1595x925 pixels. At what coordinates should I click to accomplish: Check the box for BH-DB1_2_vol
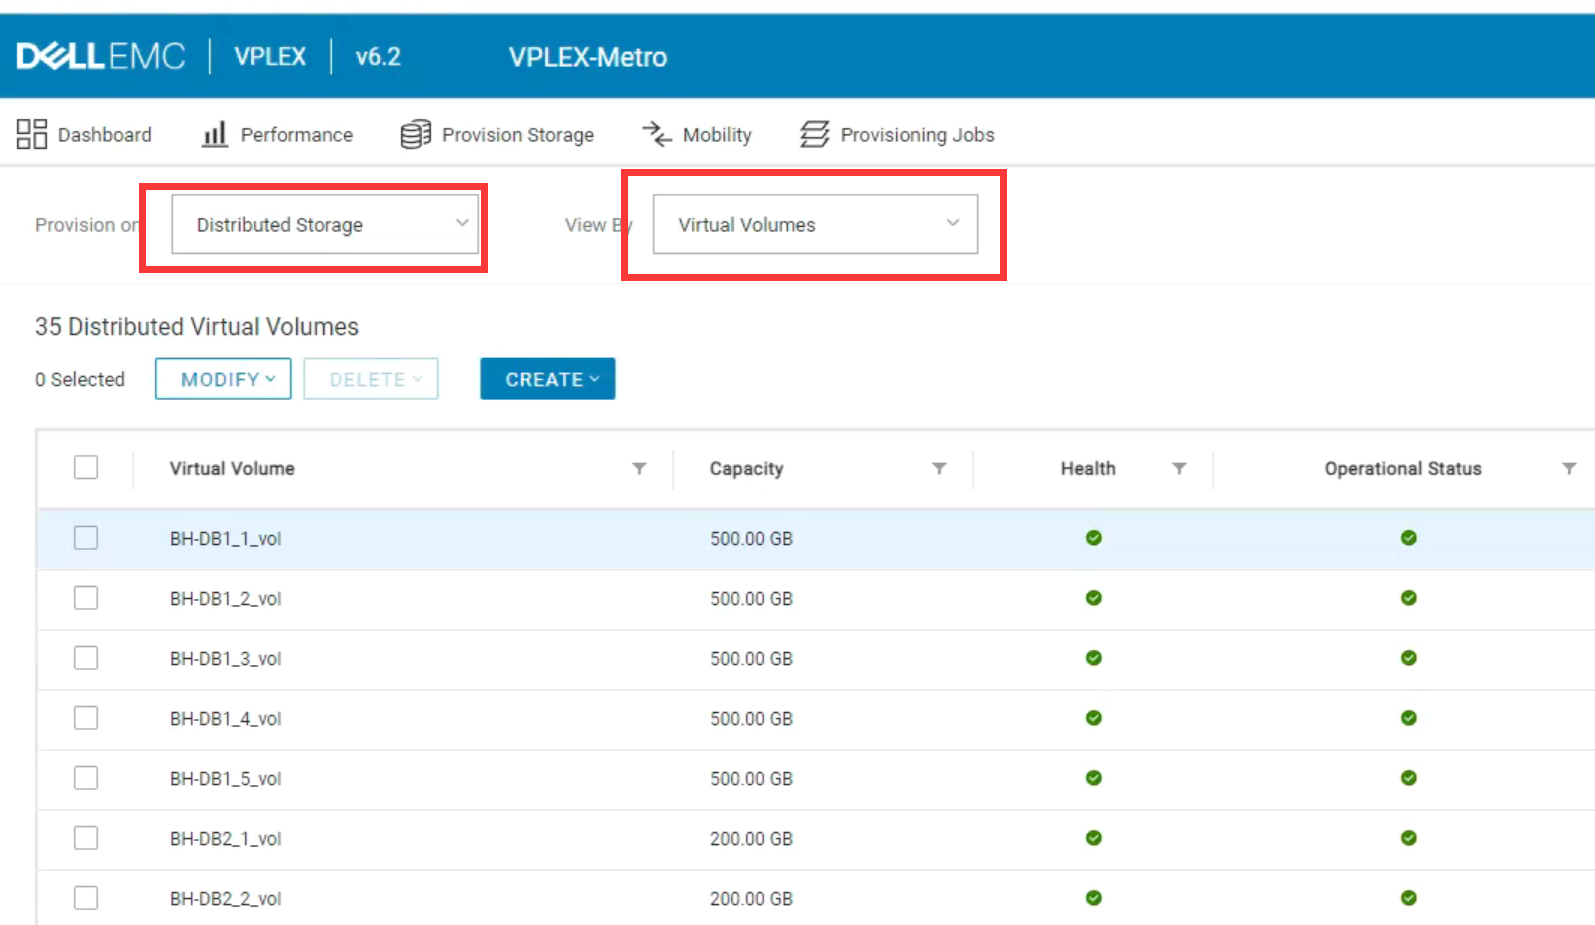(86, 598)
